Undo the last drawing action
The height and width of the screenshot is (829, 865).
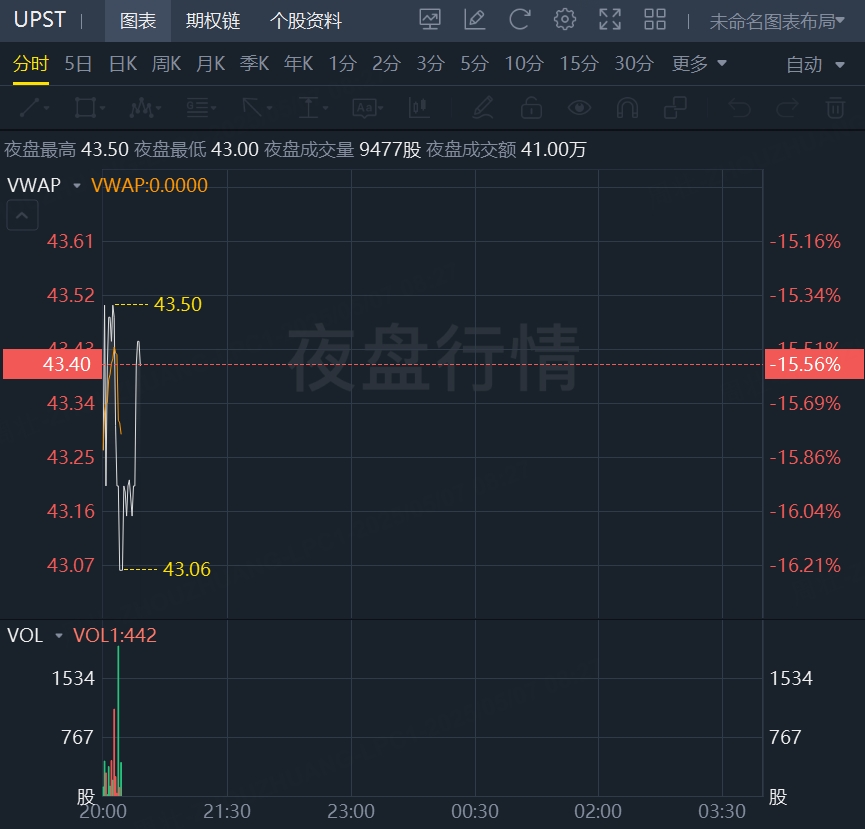739,108
